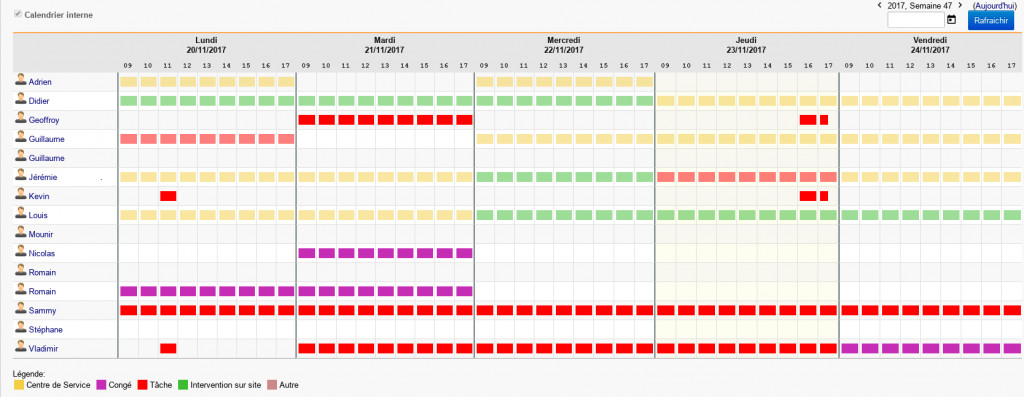The width and height of the screenshot is (1024, 397).
Task: Click Kevin's user icon
Action: coord(21,195)
